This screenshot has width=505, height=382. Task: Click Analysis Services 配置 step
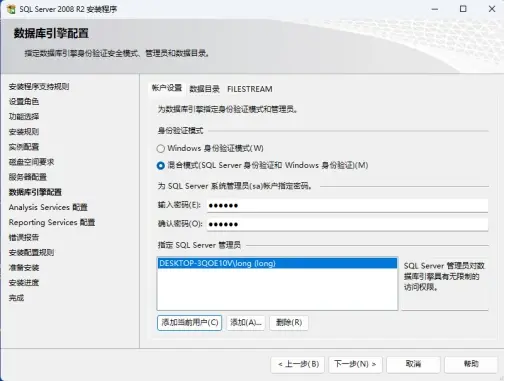48,207
